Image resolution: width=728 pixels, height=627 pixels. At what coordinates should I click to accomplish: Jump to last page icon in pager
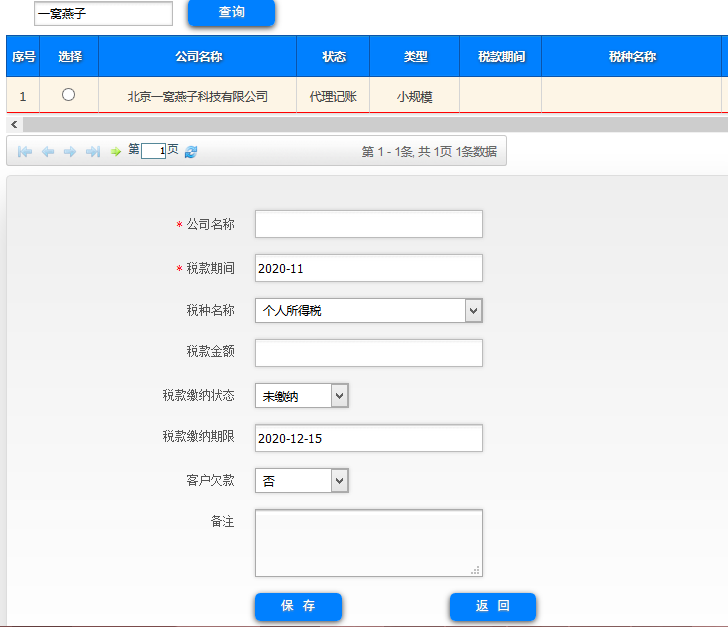(x=93, y=151)
